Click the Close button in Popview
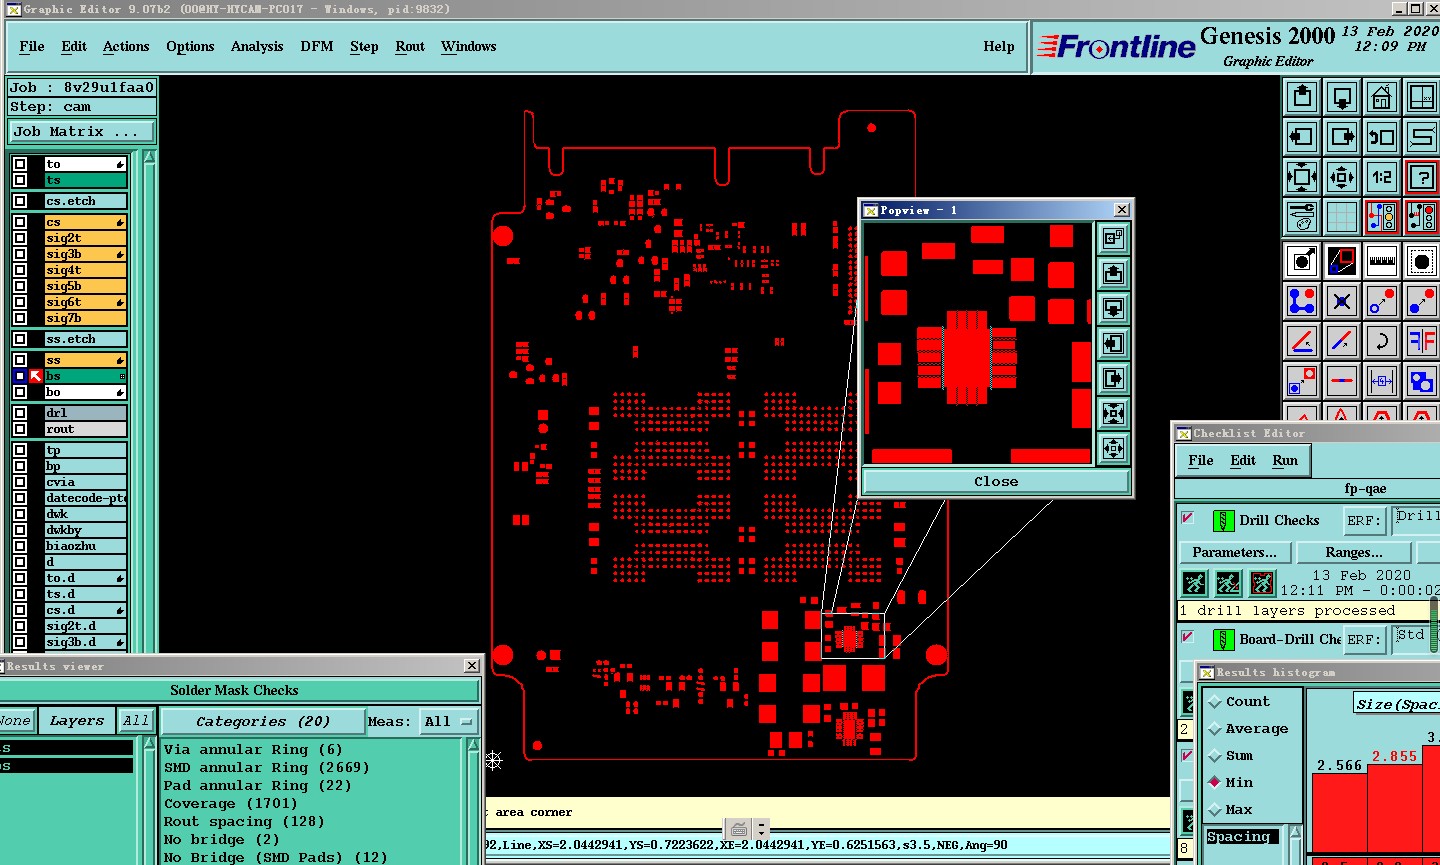 click(x=996, y=481)
